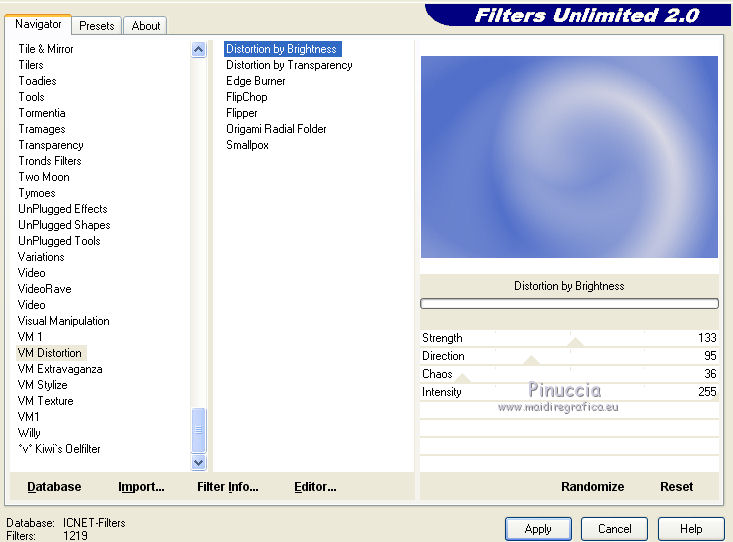This screenshot has height=542, width=733.
Task: Select Distortion by Transparency filter
Action: [x=289, y=65]
